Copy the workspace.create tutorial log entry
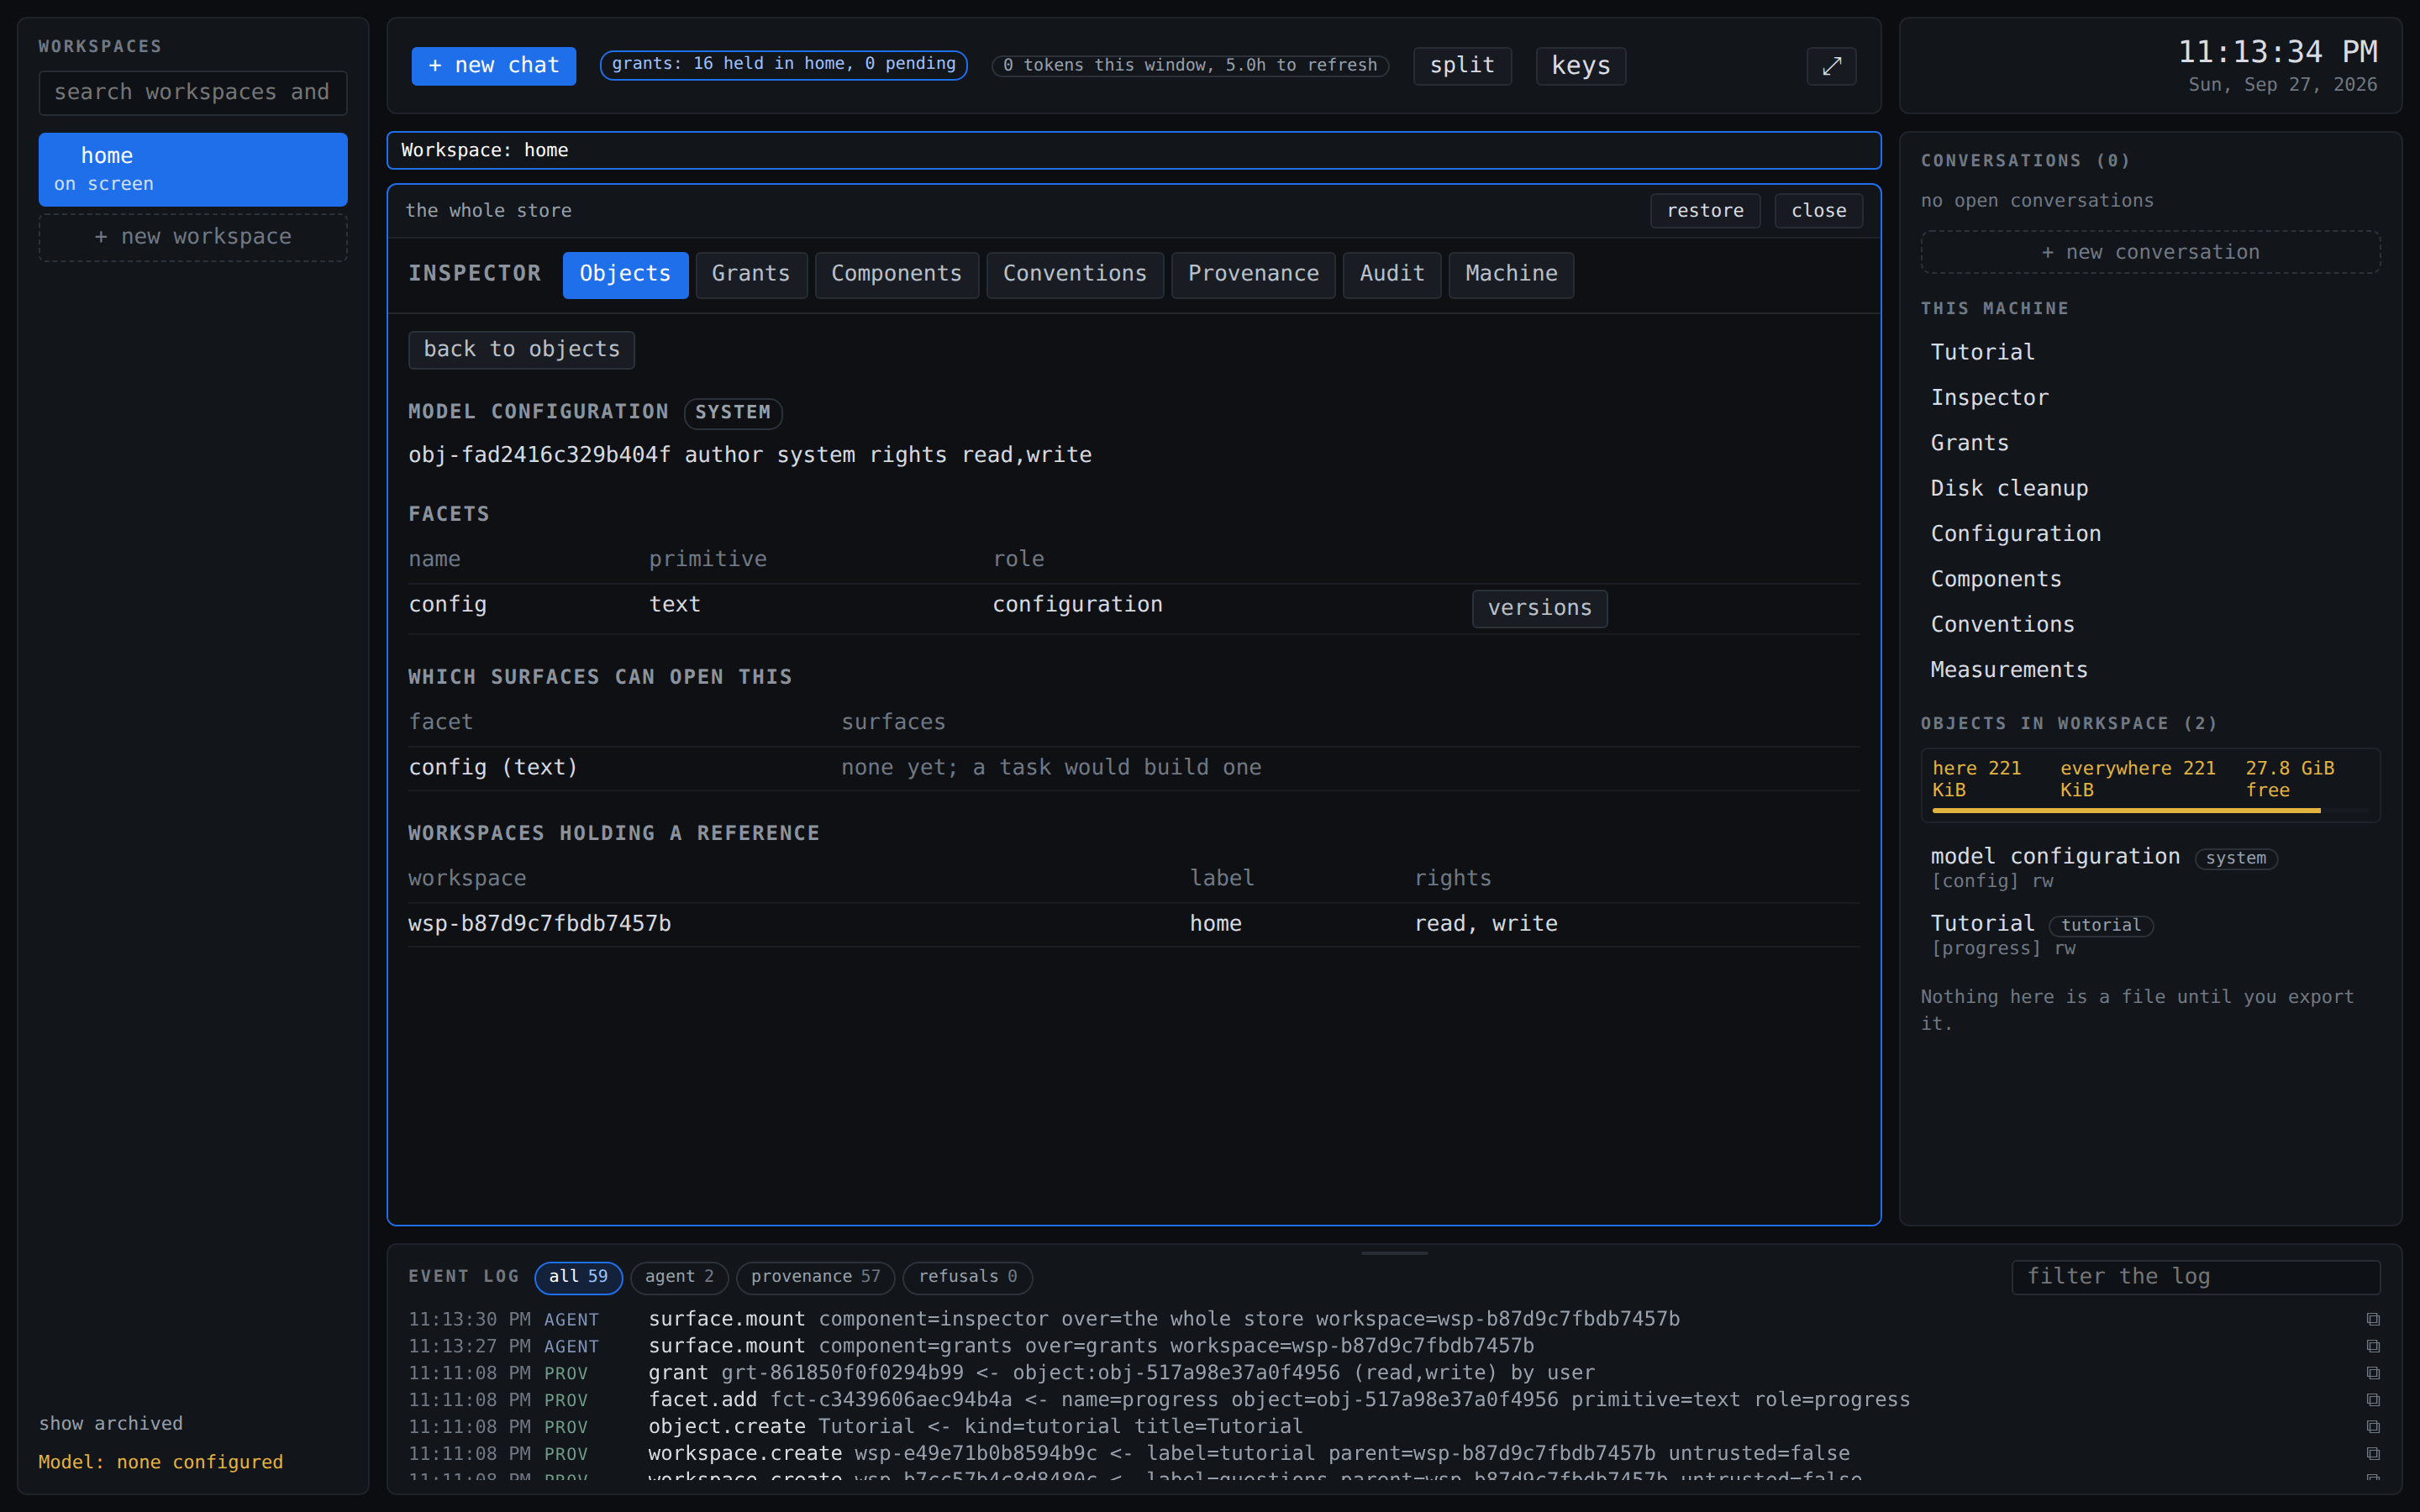This screenshot has width=2420, height=1512. coord(2372,1454)
